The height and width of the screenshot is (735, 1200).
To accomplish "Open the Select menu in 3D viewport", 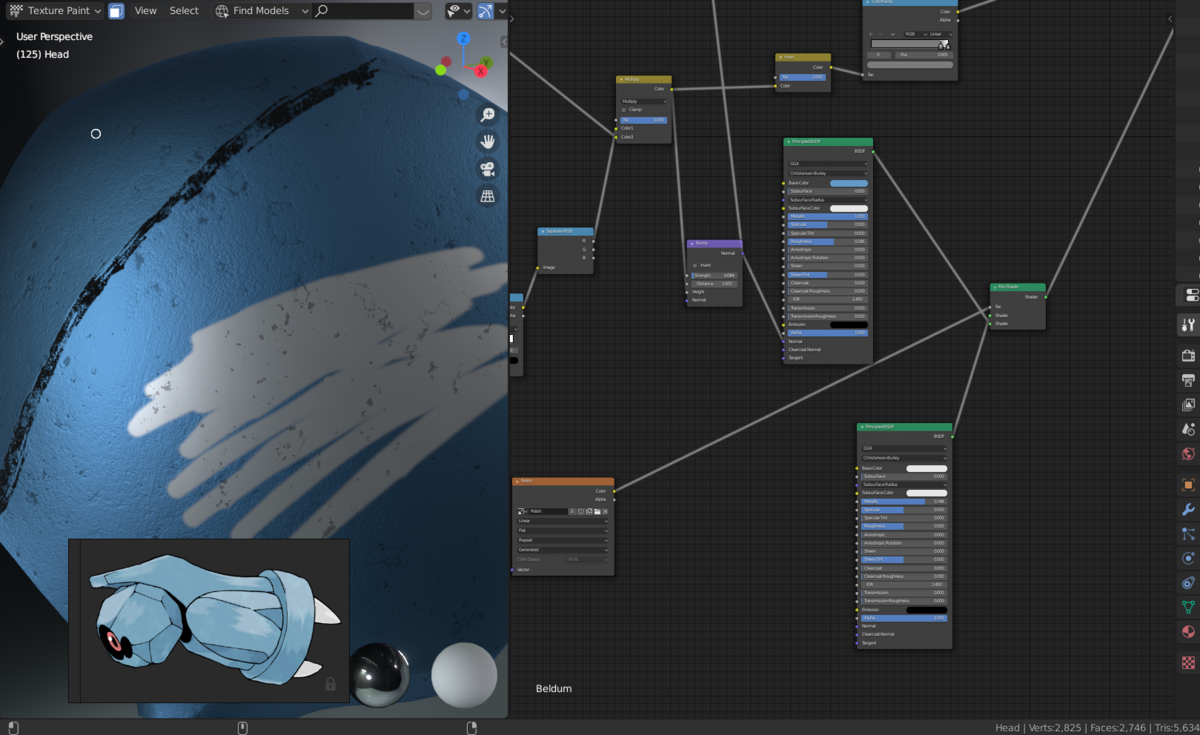I will pos(184,11).
